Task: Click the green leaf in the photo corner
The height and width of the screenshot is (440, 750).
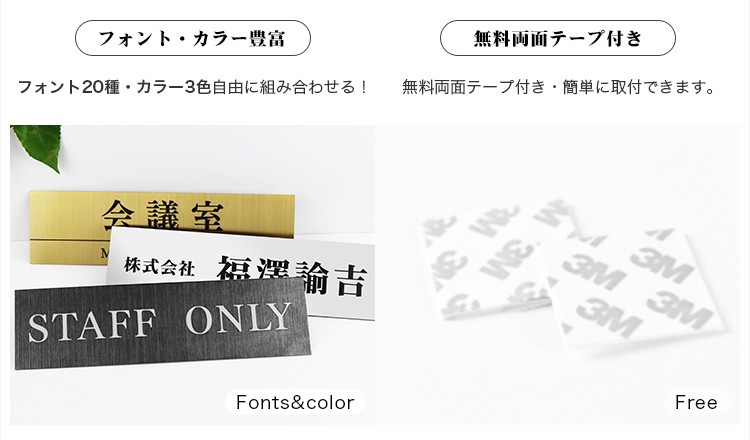Action: [x=37, y=146]
